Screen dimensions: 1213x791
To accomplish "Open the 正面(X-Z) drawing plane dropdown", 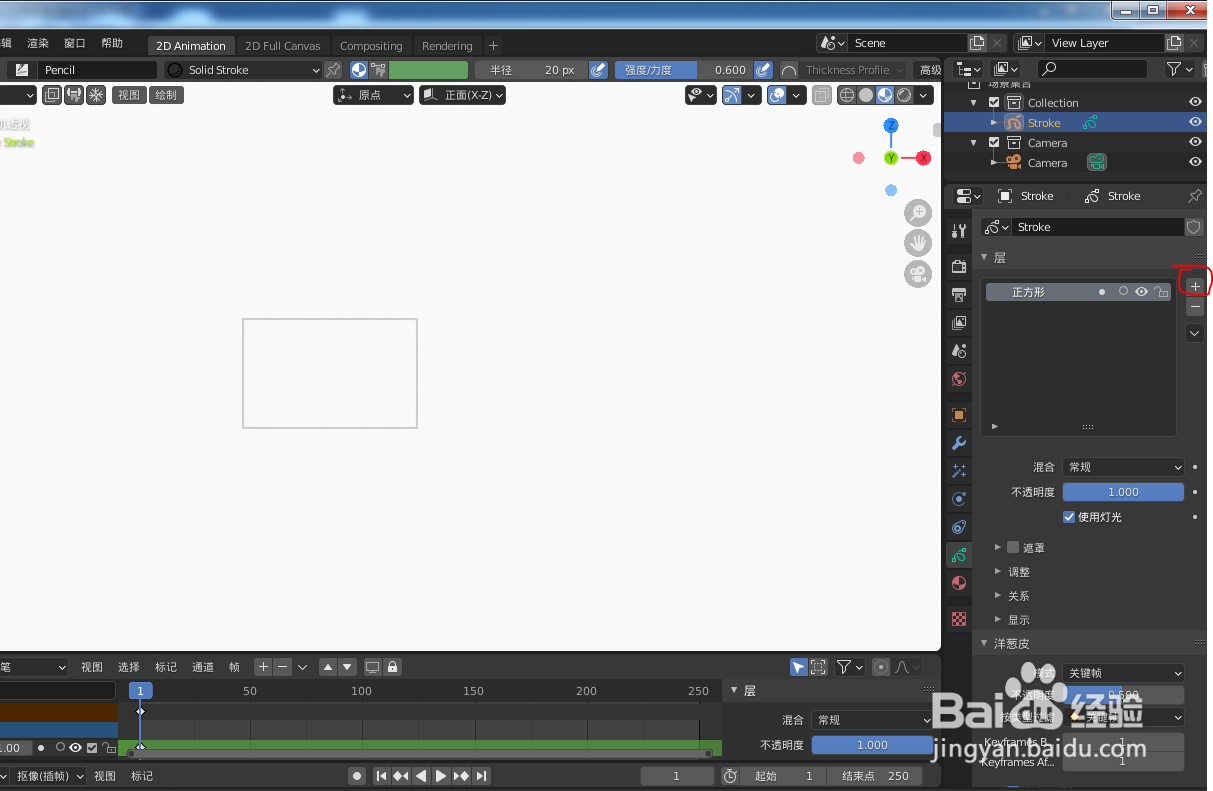I will [462, 95].
